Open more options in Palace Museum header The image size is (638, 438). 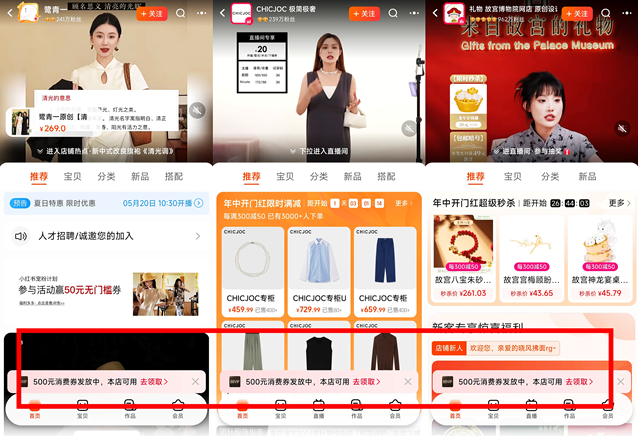click(627, 13)
